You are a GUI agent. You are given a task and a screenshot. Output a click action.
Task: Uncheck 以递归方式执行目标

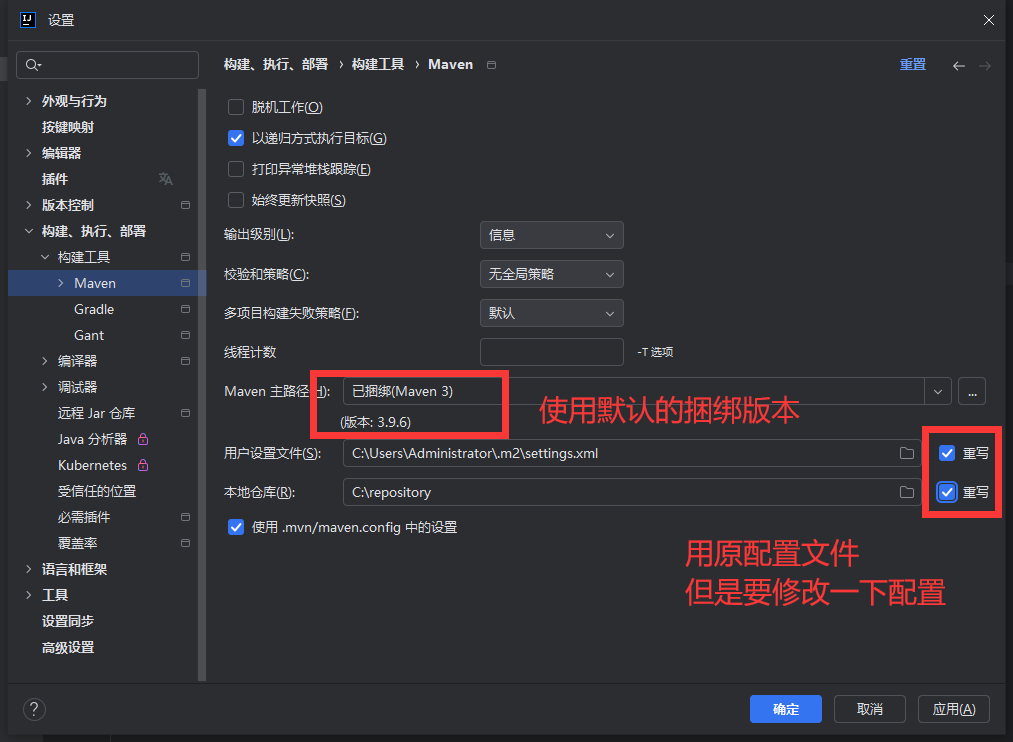tap(235, 139)
